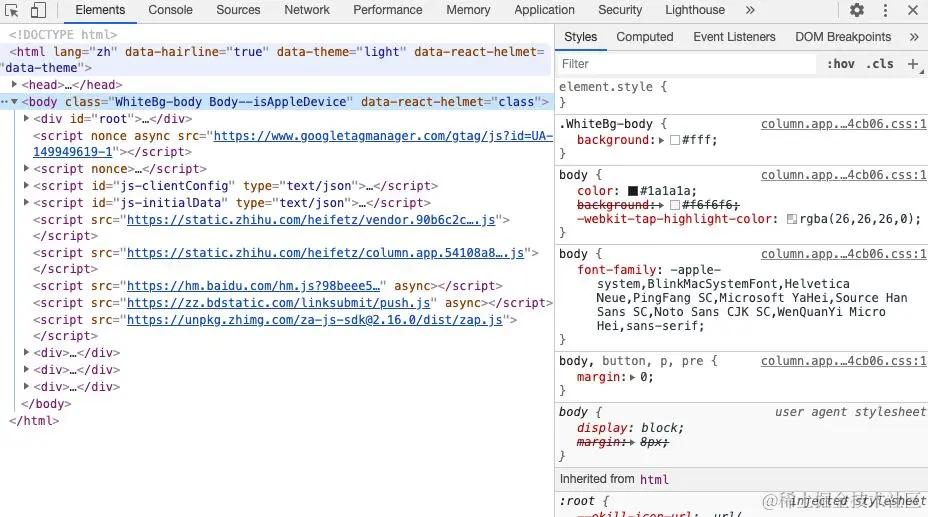Select the closing html tag line
The image size is (928, 517).
[x=34, y=421]
